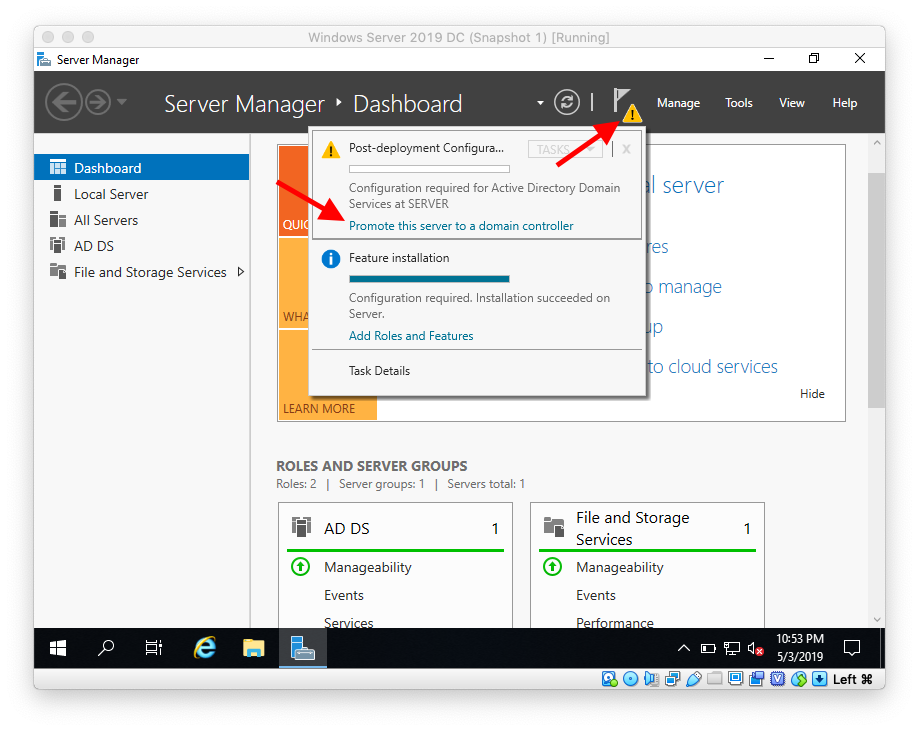Viewport: 919px width, 731px height.
Task: Open the Tools menu
Action: (738, 102)
